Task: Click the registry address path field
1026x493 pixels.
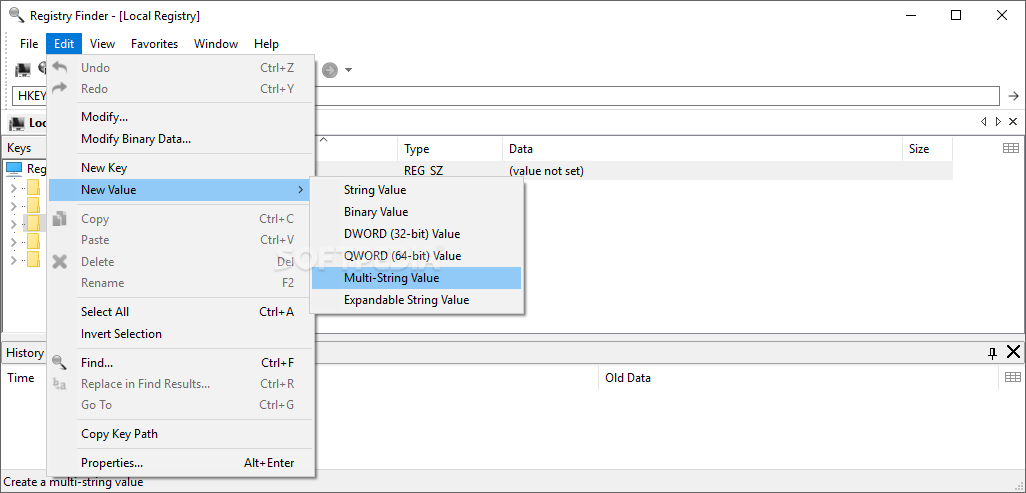Action: [506, 96]
